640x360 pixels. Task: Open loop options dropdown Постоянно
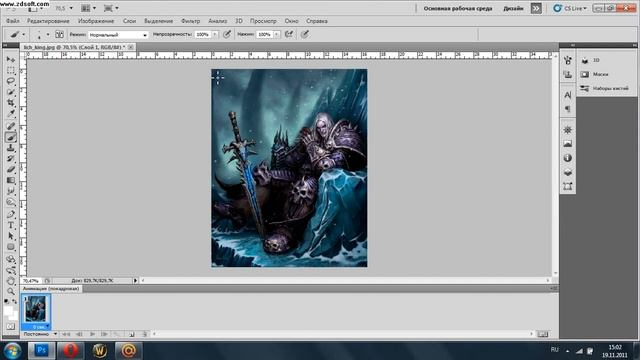point(40,334)
